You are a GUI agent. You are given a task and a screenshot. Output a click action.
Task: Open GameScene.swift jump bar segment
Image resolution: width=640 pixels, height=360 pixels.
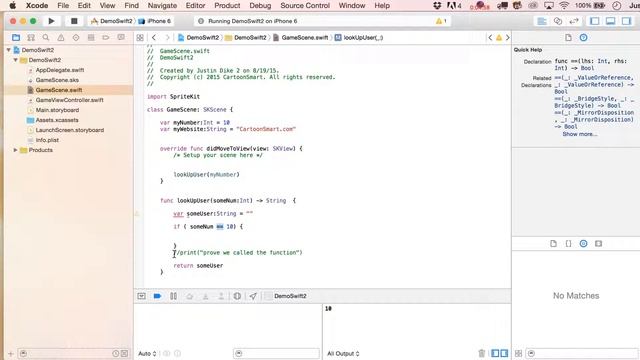[x=300, y=38]
